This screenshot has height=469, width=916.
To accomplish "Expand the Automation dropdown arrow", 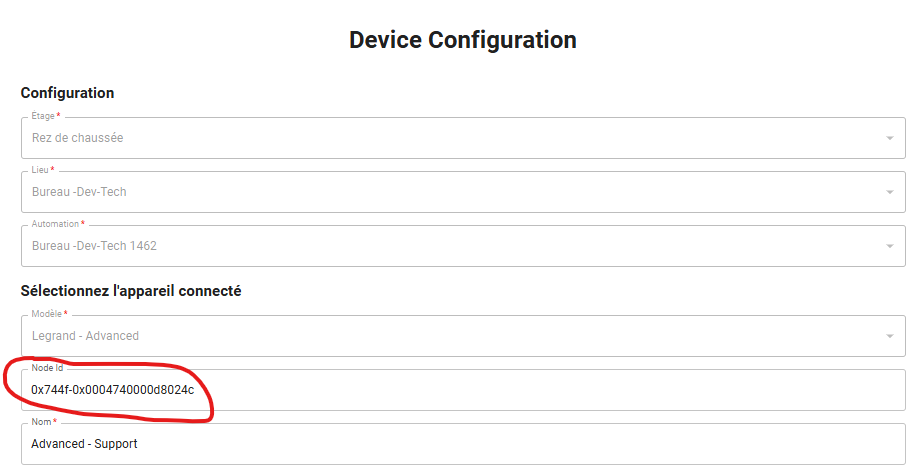I will (x=889, y=246).
